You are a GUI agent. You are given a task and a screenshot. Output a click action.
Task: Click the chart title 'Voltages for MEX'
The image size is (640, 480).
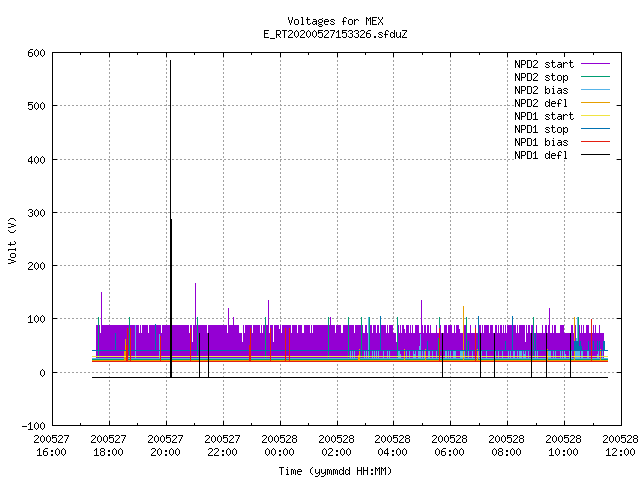[x=335, y=21]
